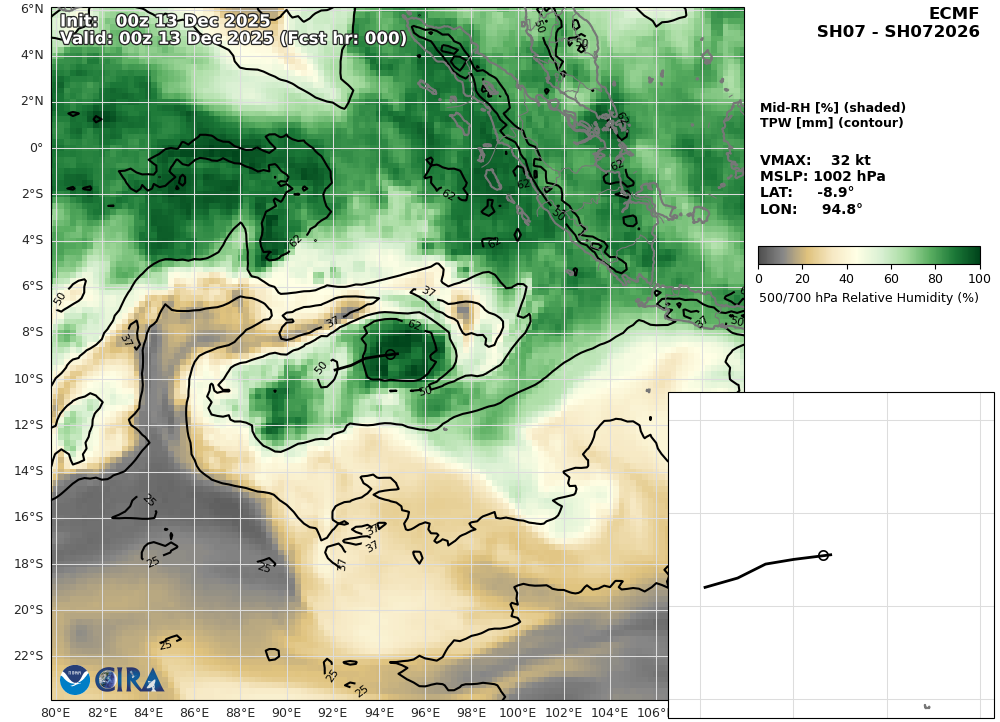Viewport: 1000px width, 722px height.
Task: Click the NOAA circular logo
Action: 75,680
